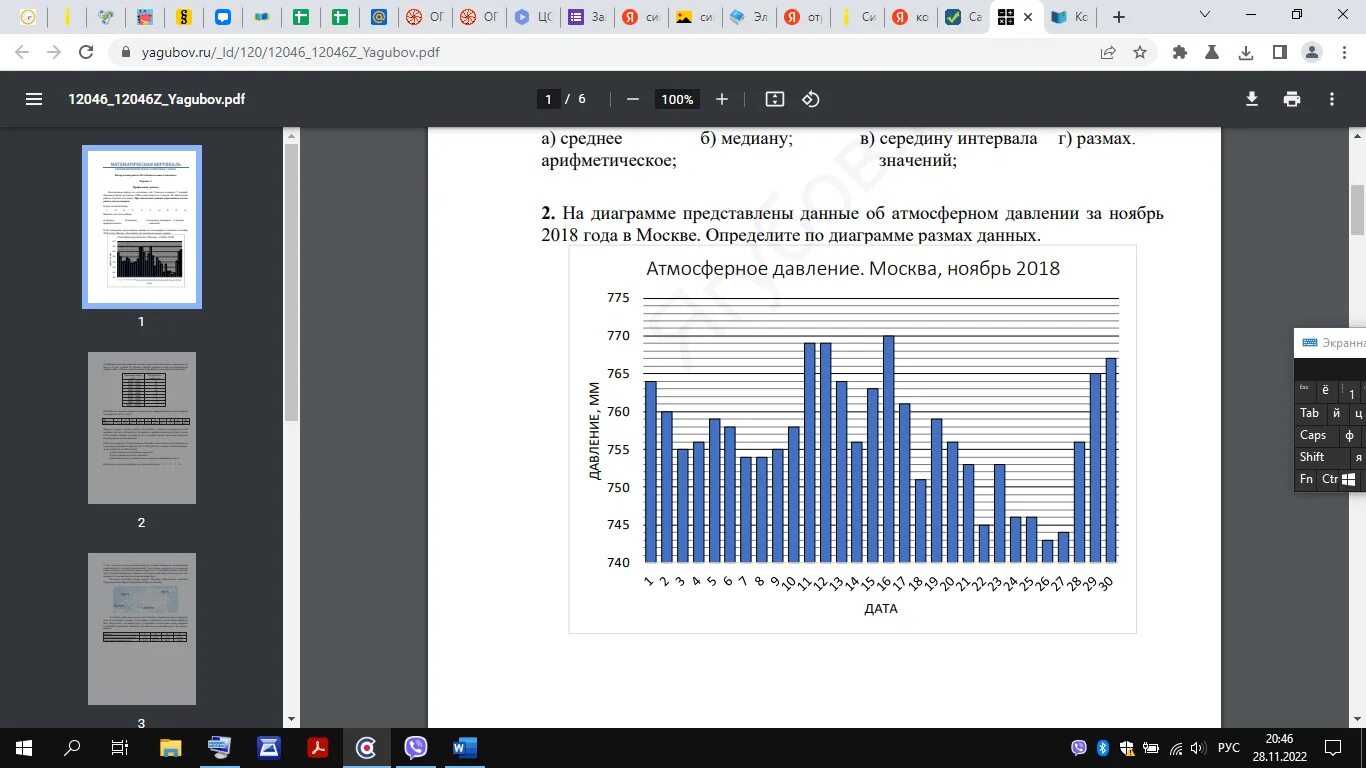Zoom out the PDF with the minus icon

tap(632, 99)
